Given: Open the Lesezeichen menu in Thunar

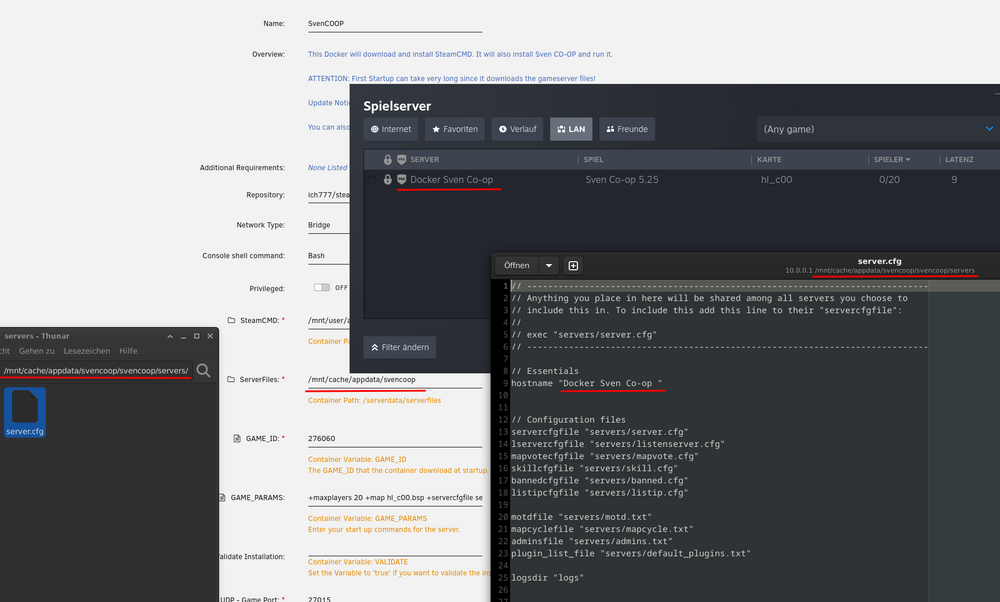Looking at the screenshot, I should tap(87, 351).
